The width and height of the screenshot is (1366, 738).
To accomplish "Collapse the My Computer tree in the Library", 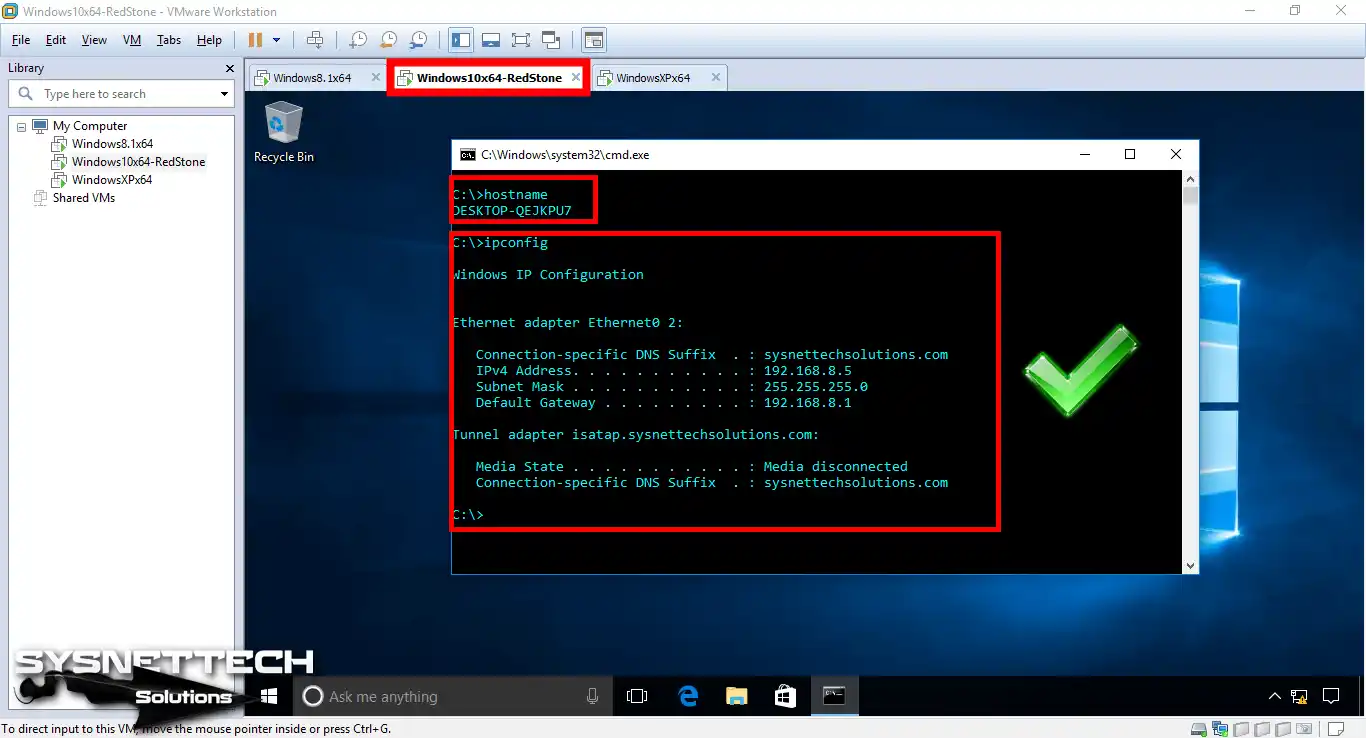I will [21, 125].
